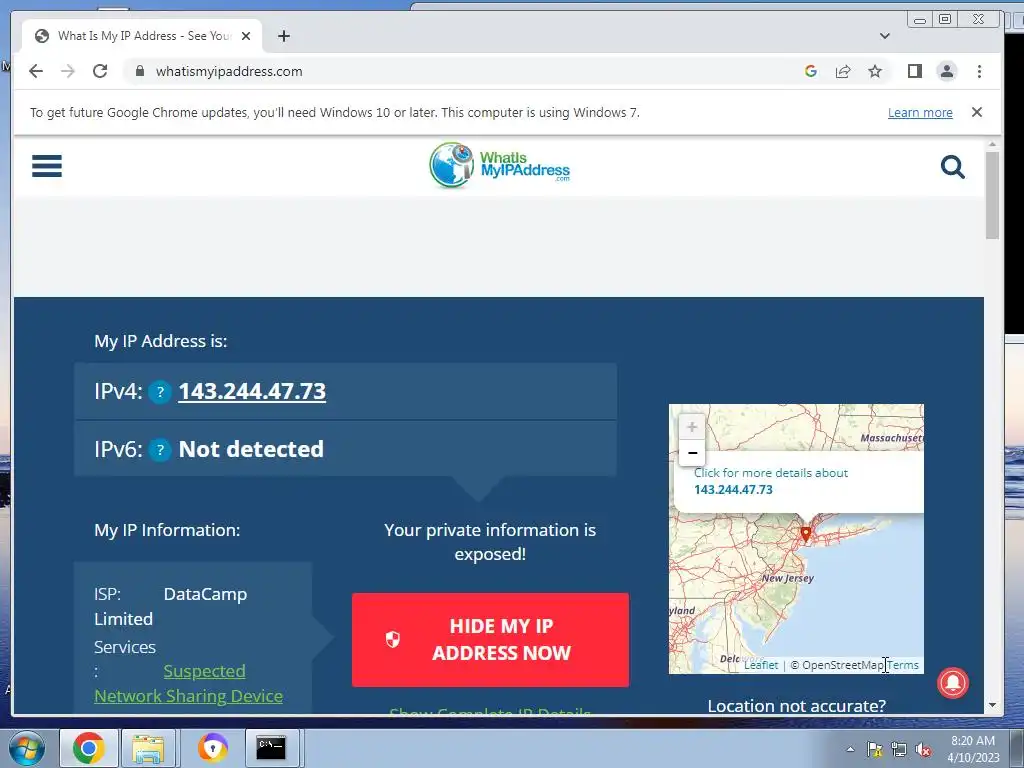Click the IPv4 help question mark

click(160, 392)
